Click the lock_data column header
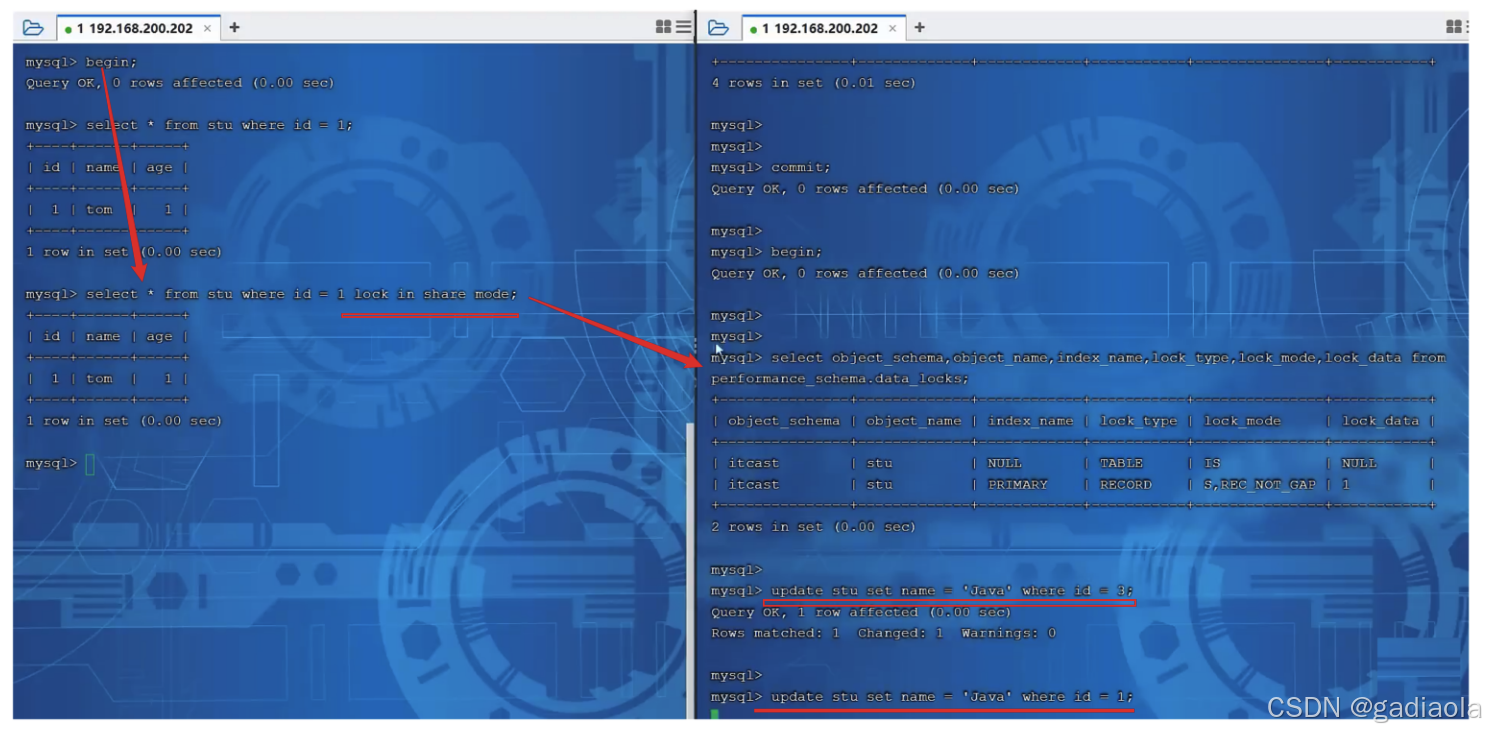1486x734 pixels. click(x=1379, y=421)
